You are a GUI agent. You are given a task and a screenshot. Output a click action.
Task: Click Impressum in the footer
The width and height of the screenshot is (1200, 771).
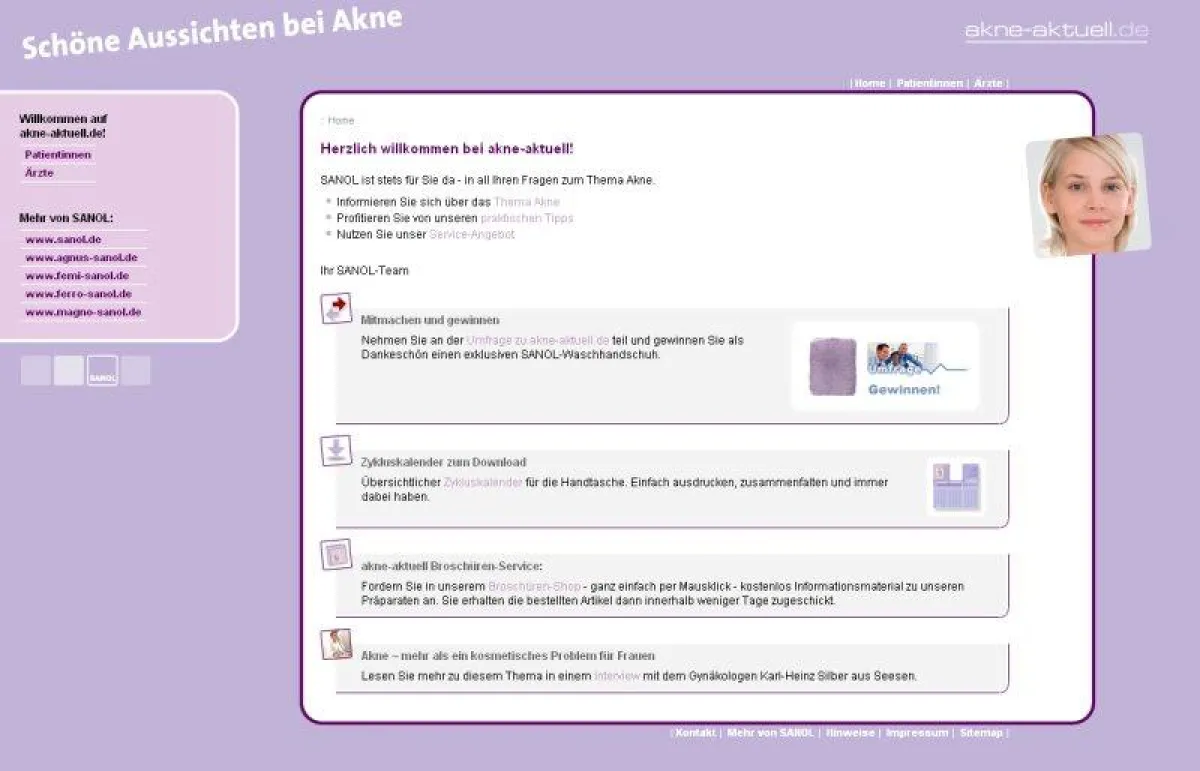(x=916, y=733)
